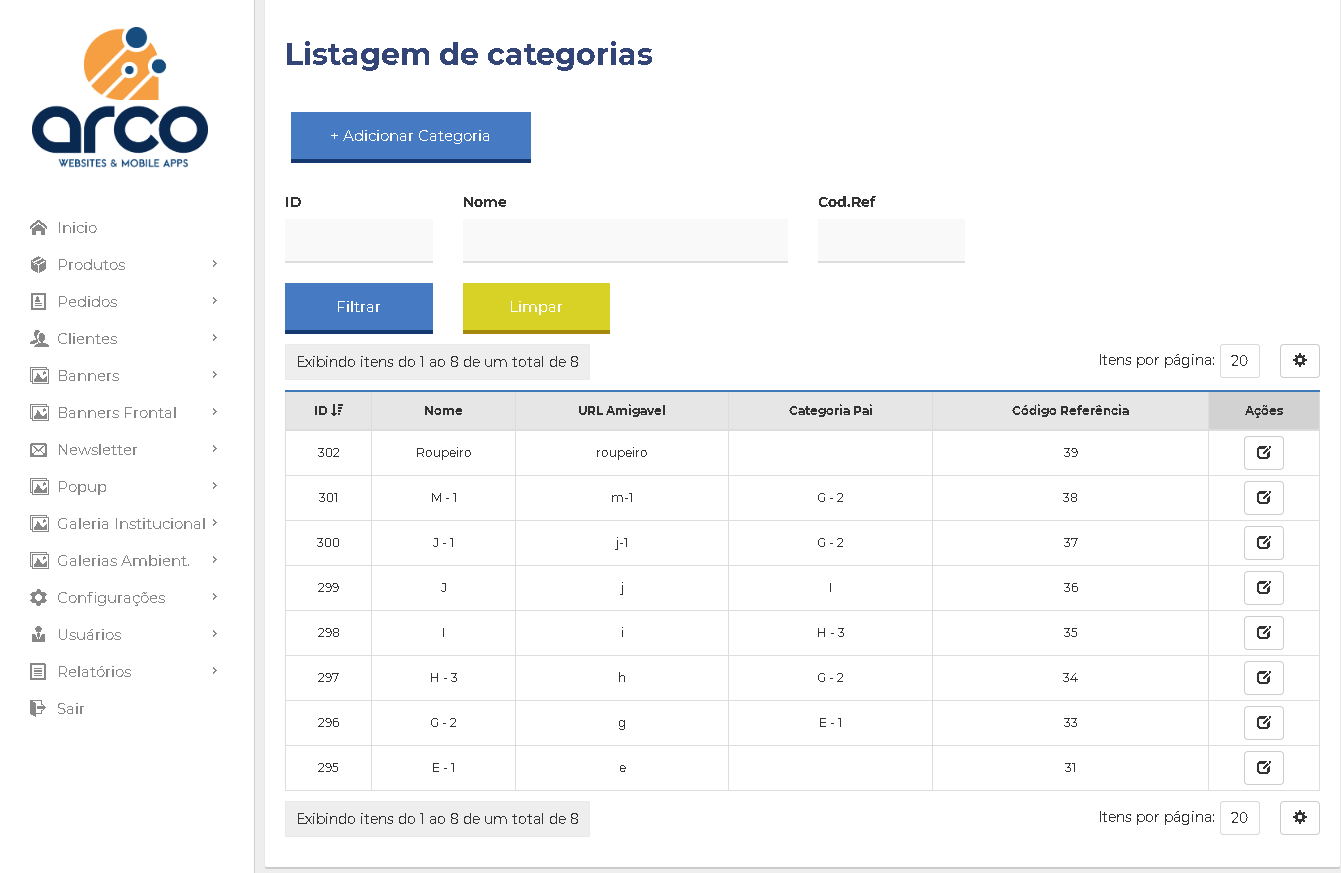Click the "H - 3" cell in Categoria Pai
Image resolution: width=1341 pixels, height=873 pixels.
830,633
